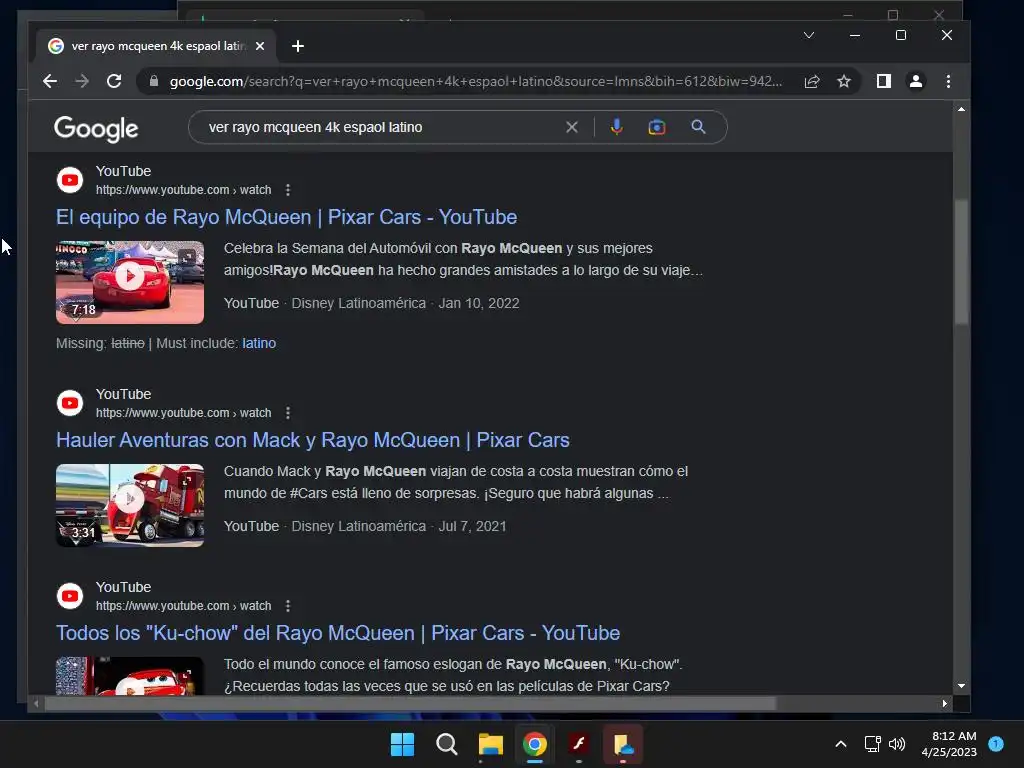This screenshot has width=1024, height=768.
Task: Click YouTube favicon of 'El equipo' result
Action: [x=70, y=180]
